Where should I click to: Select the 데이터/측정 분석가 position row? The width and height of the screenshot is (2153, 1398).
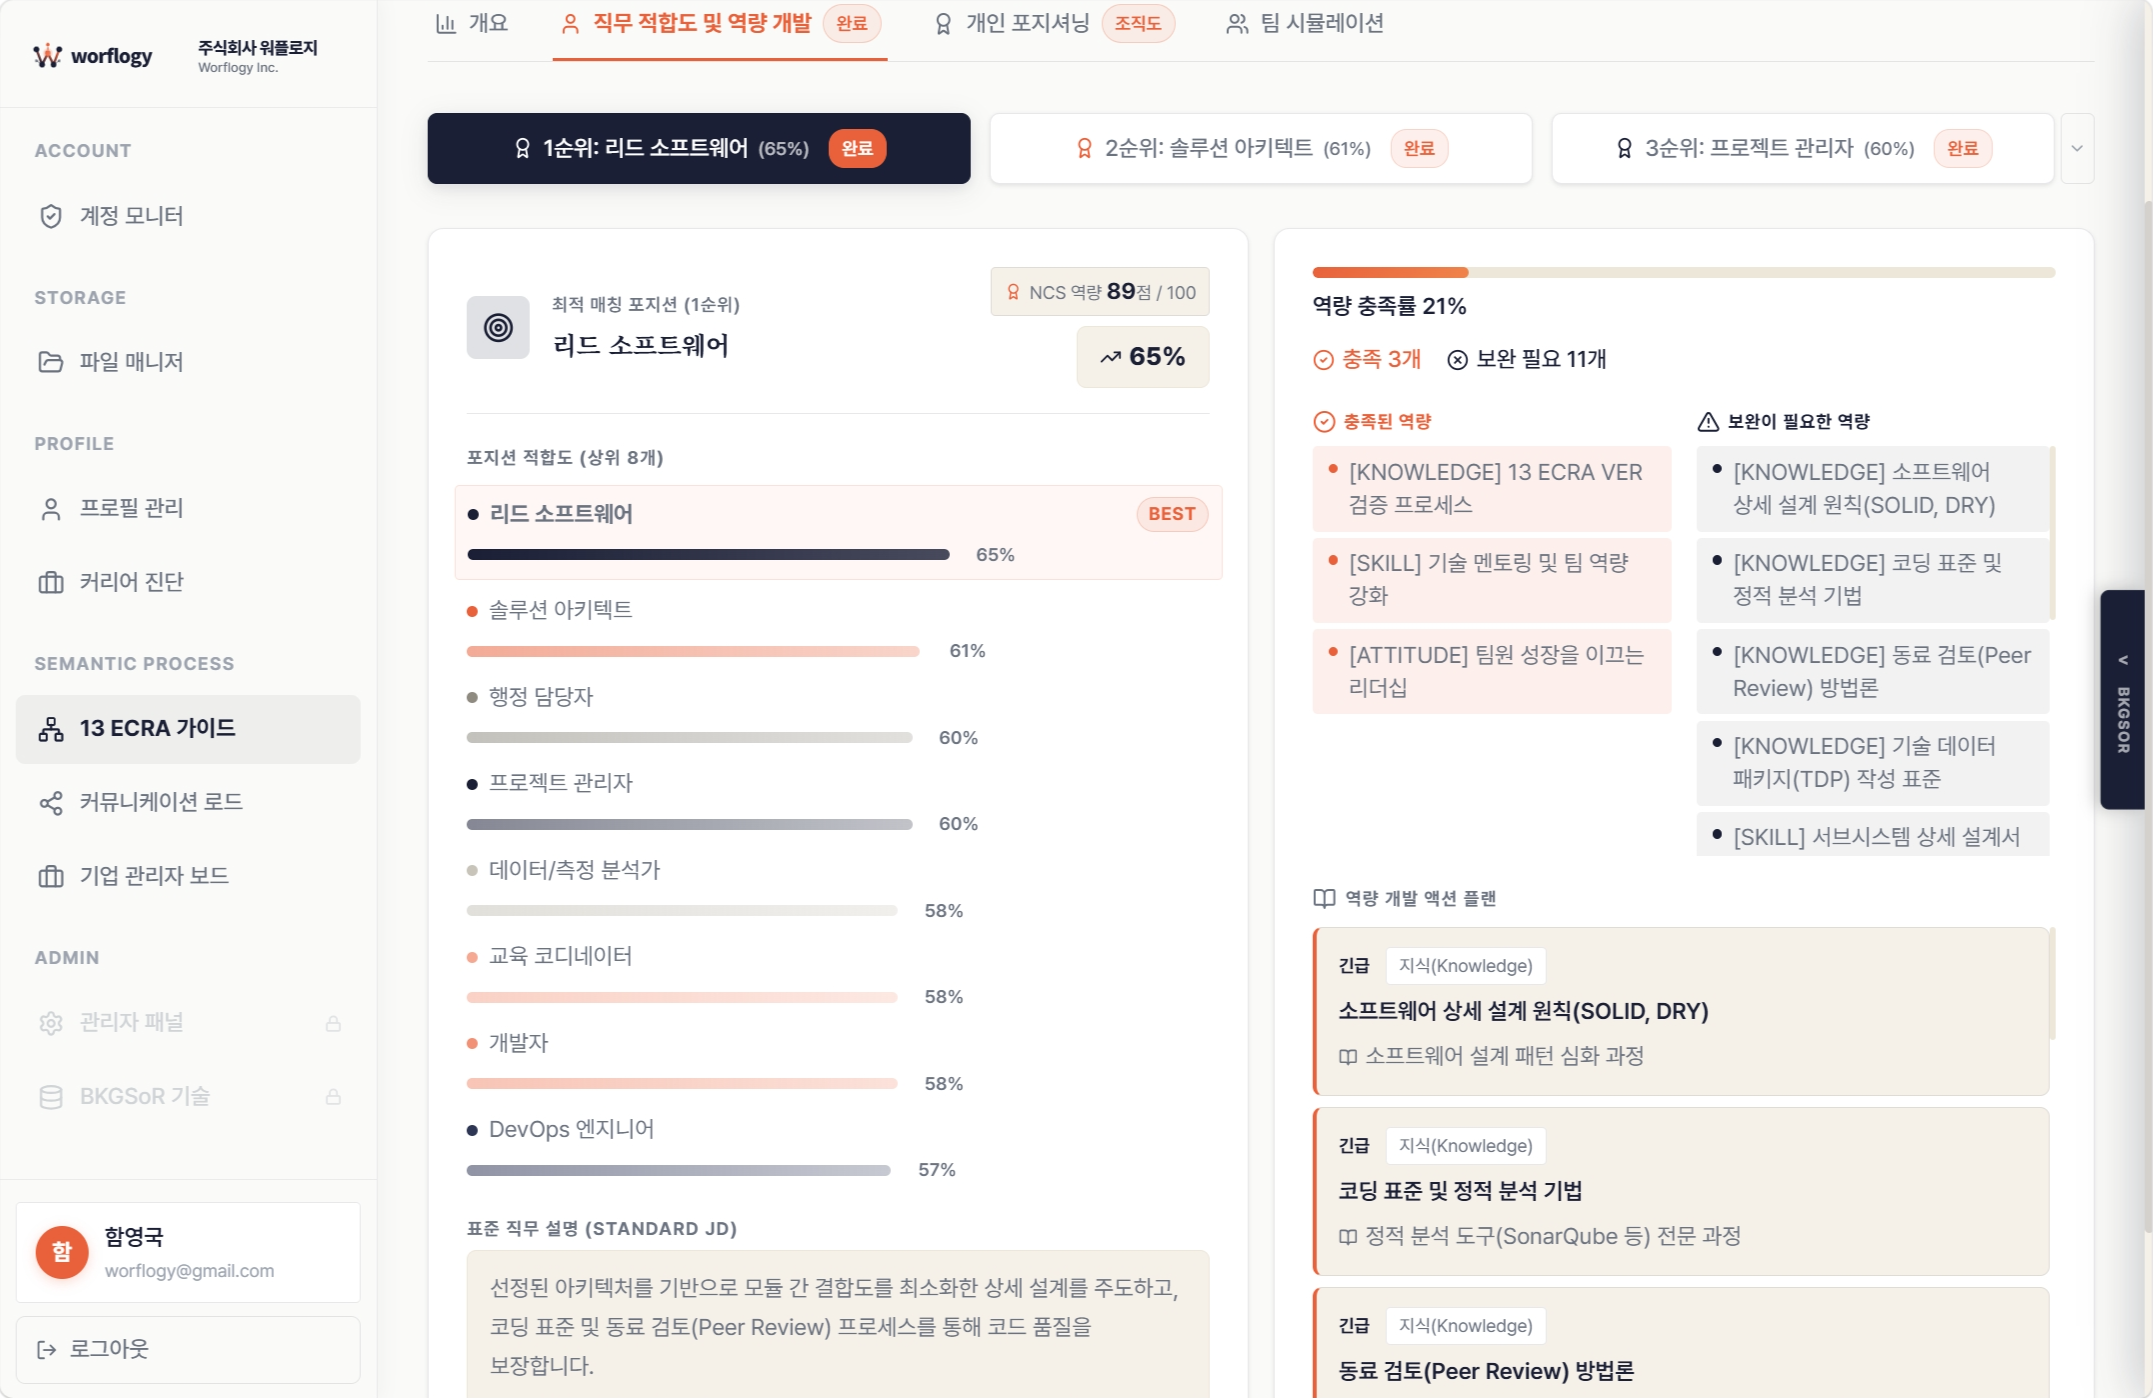tap(838, 889)
